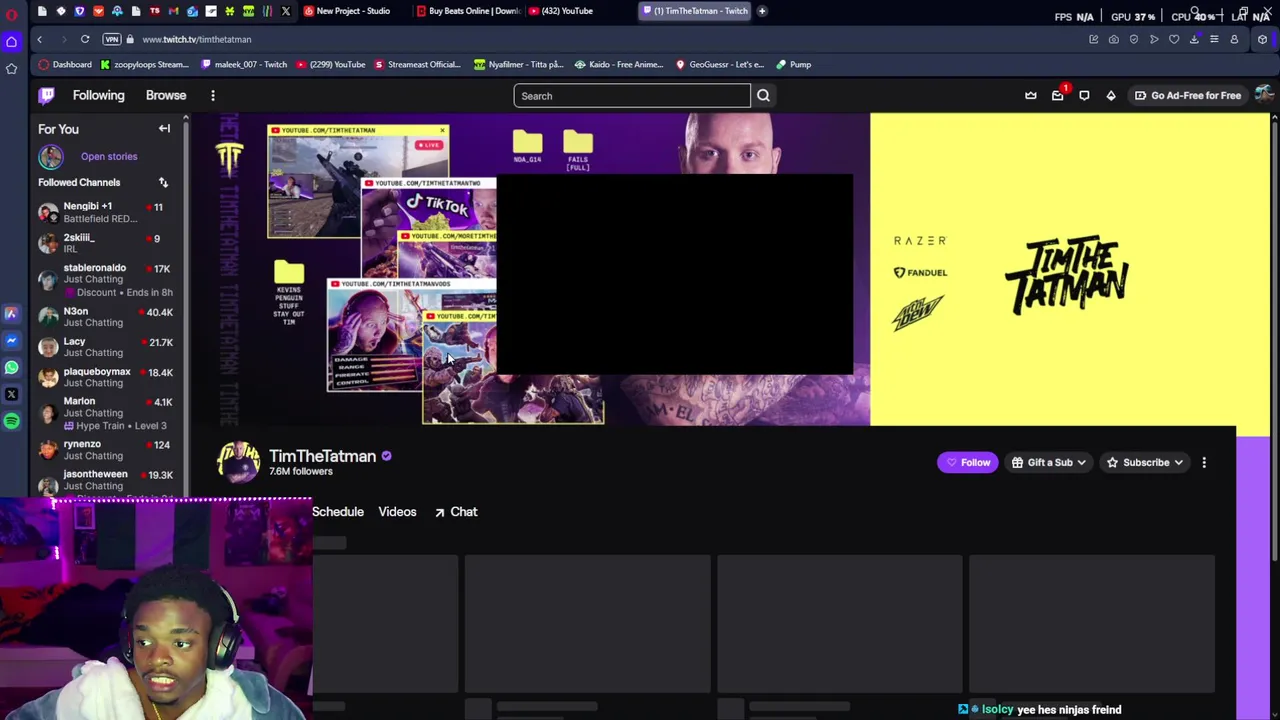The image size is (1280, 720).
Task: Focus the Twitch search field
Action: click(632, 96)
